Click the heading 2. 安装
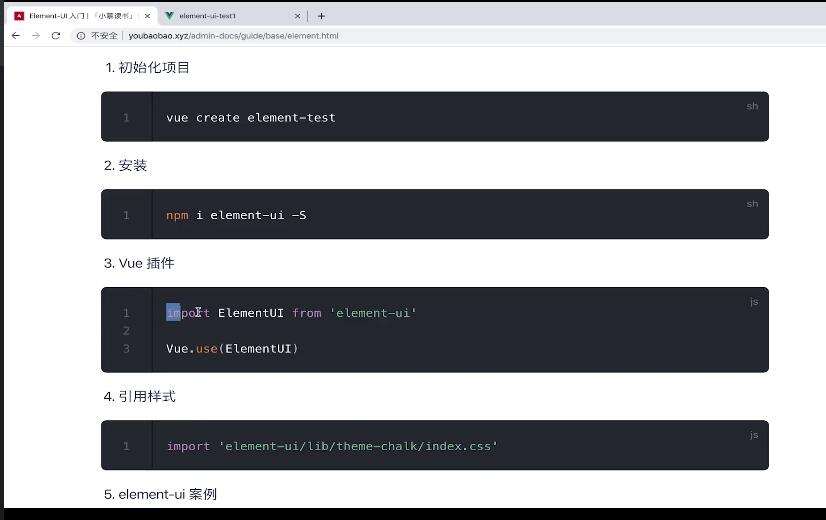Image resolution: width=826 pixels, height=520 pixels. click(x=125, y=165)
